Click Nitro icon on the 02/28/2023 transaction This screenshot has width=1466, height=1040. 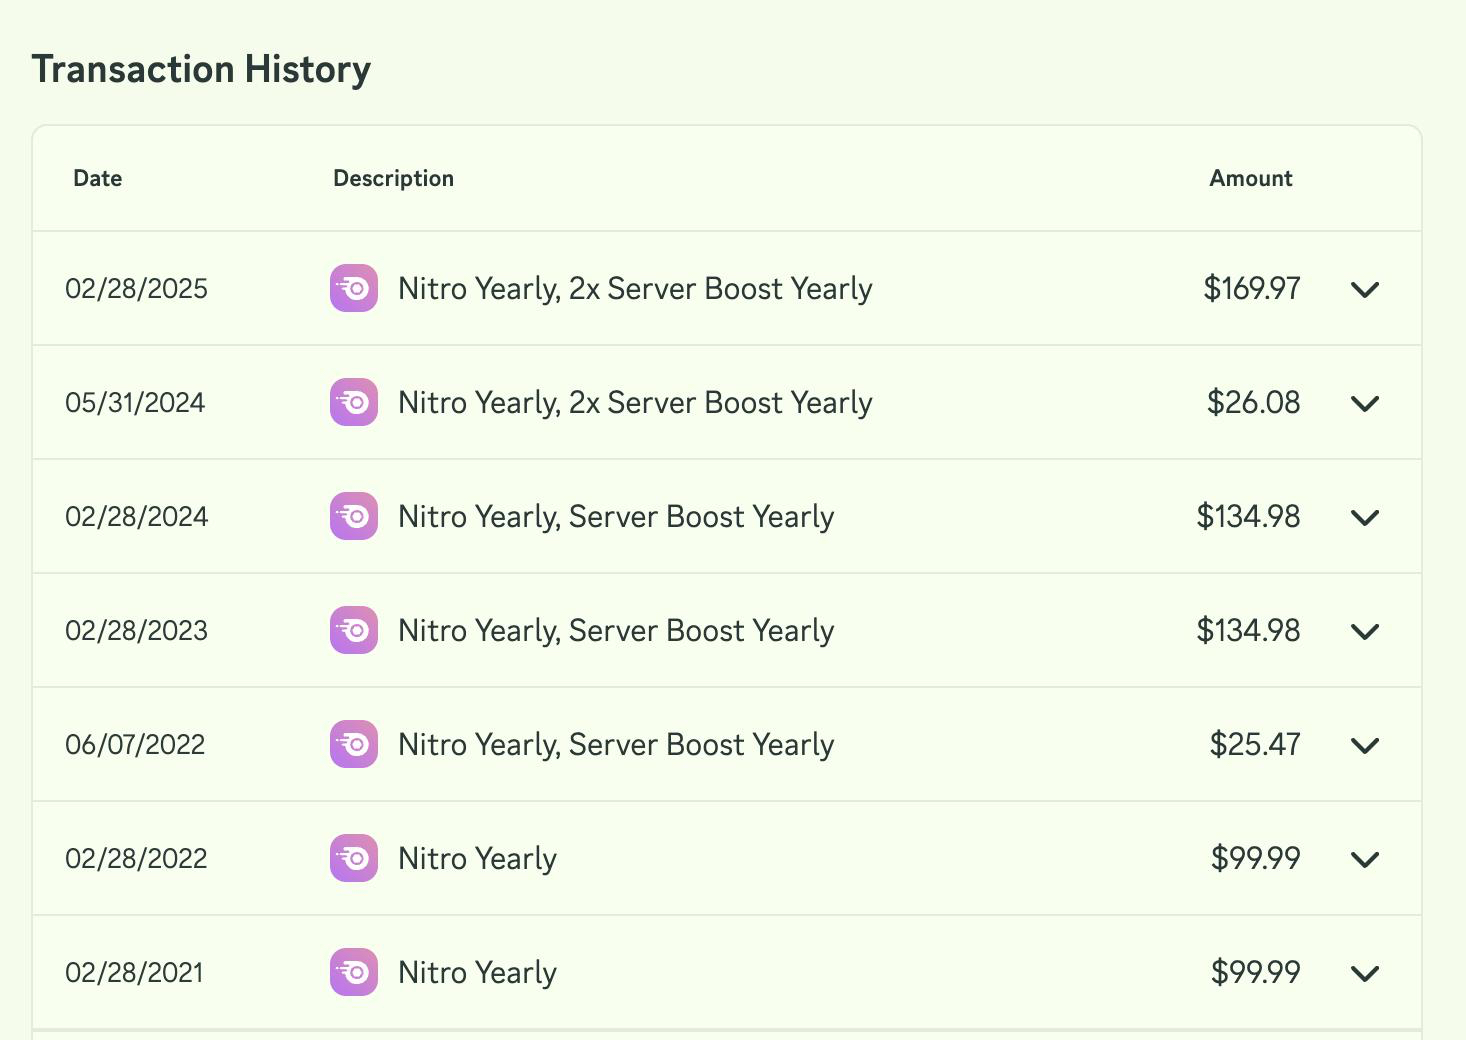(x=354, y=630)
